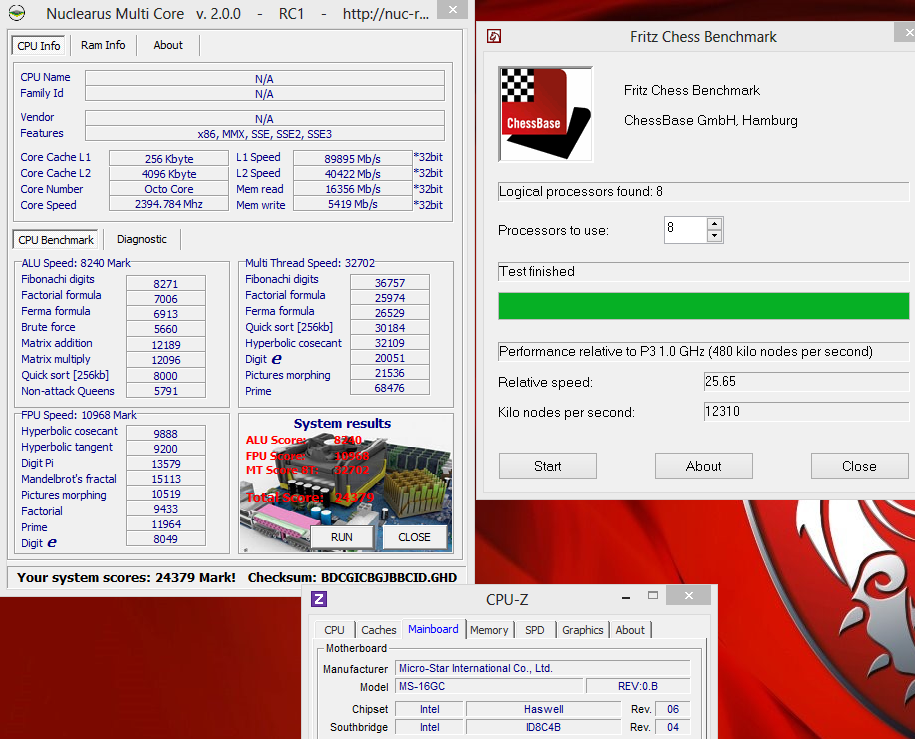Viewport: 915px width, 739px height.
Task: Click Mem read value 16356 Mb/s
Action: (352, 189)
